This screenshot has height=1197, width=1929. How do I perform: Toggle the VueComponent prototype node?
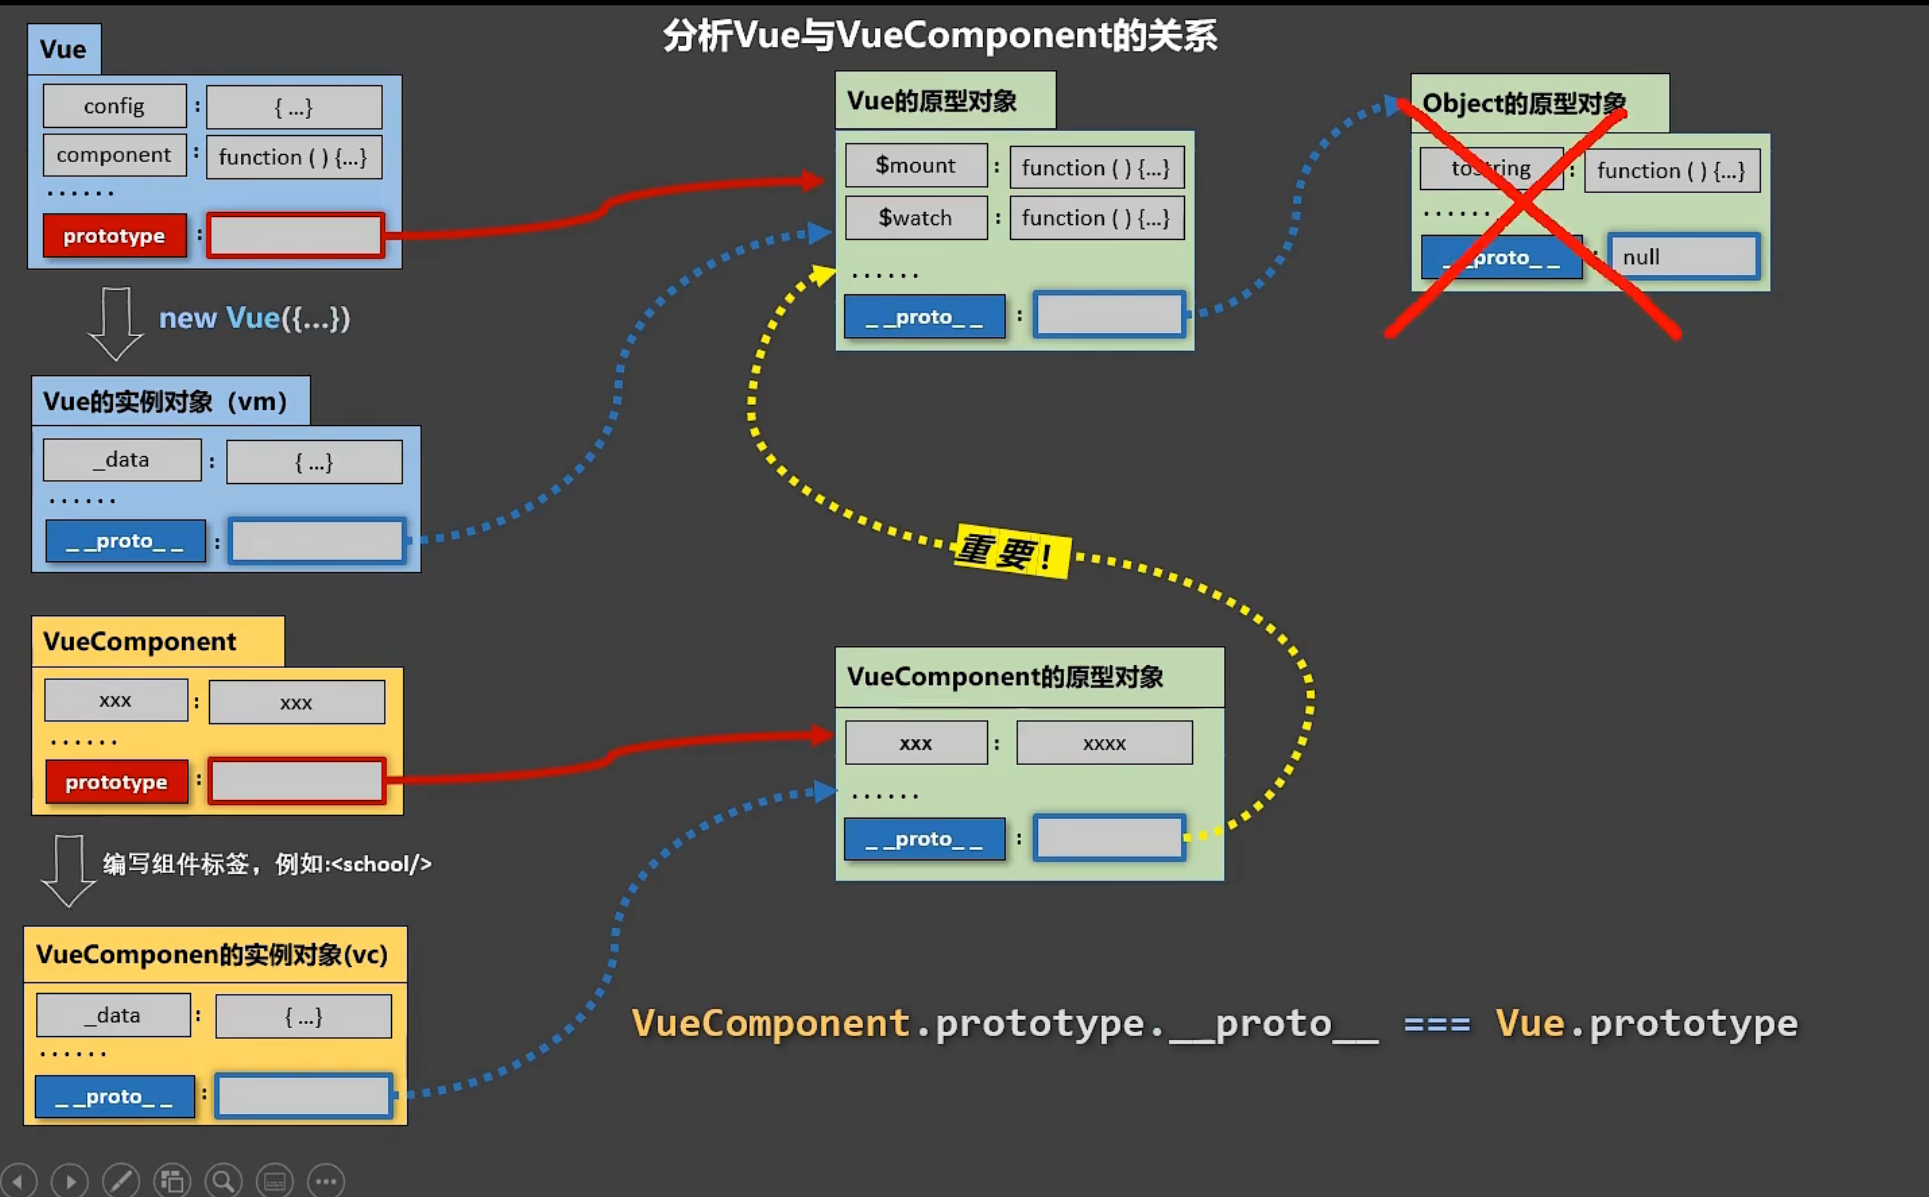click(114, 782)
